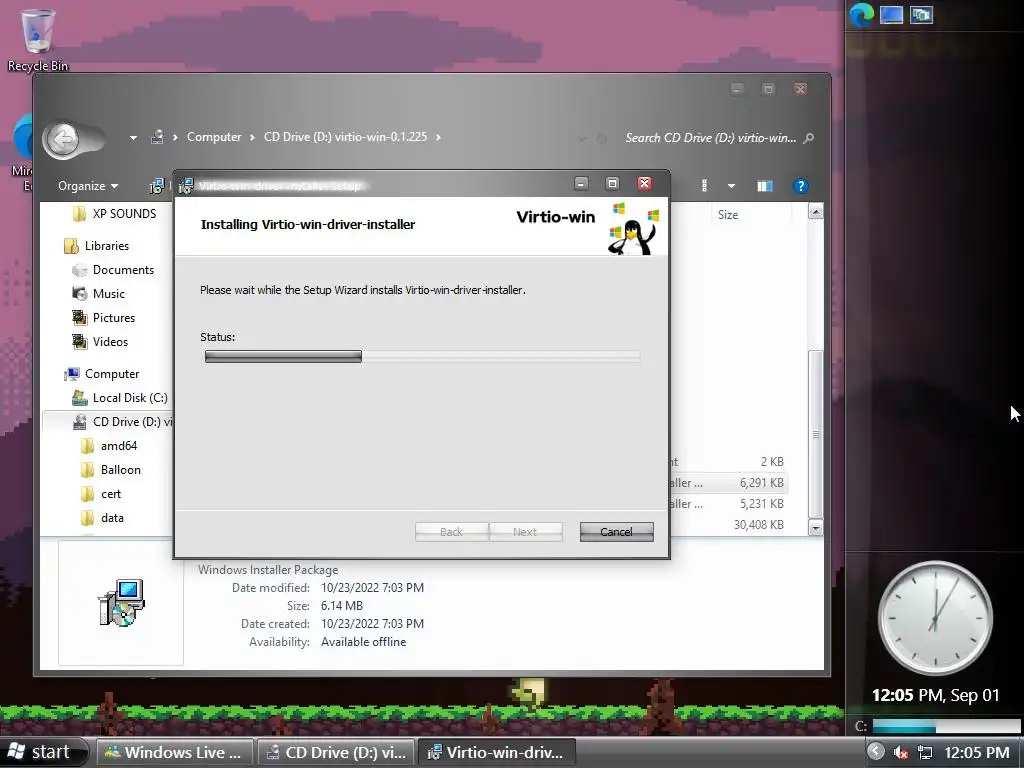Open the Explorer help question-mark icon
Viewport: 1024px width, 768px height.
point(800,186)
